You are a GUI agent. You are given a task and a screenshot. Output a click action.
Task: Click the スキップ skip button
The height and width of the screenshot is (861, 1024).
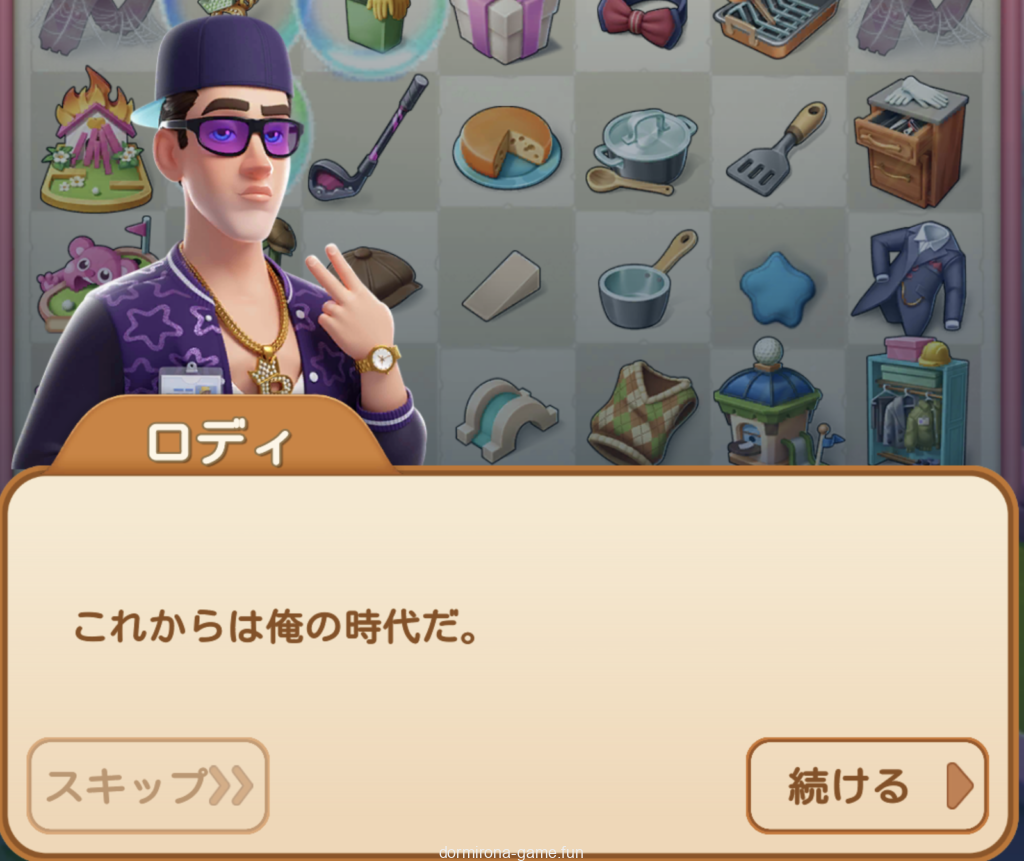point(148,785)
